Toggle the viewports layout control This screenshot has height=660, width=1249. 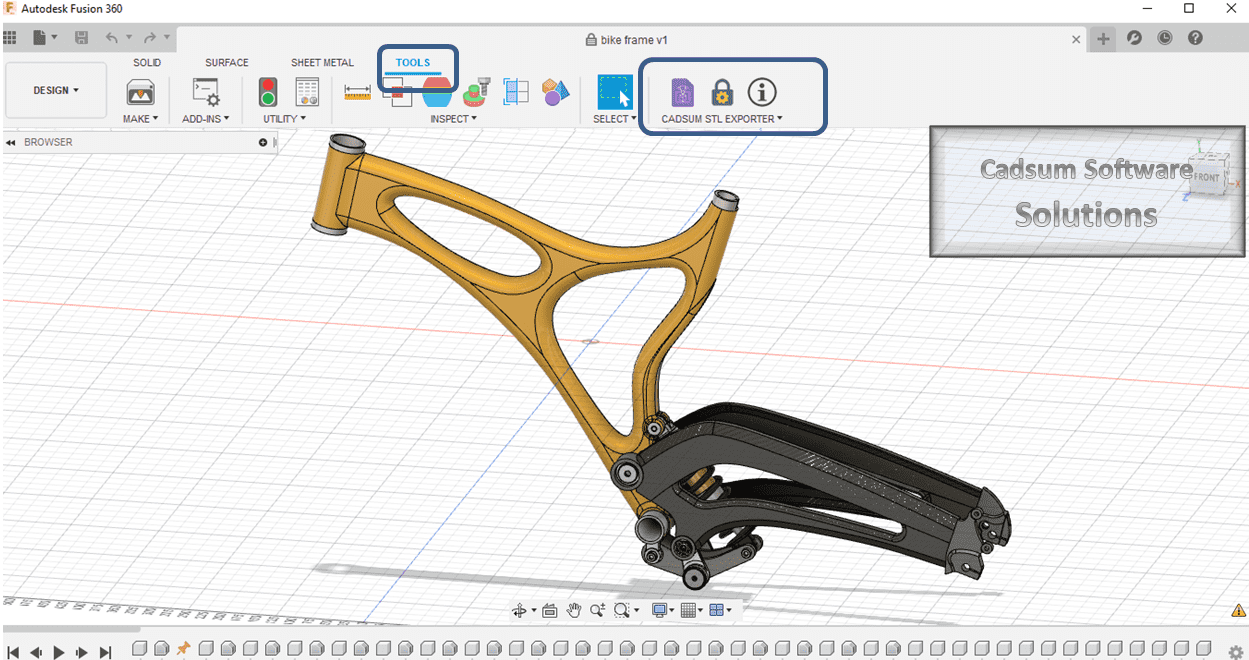pyautogui.click(x=714, y=609)
